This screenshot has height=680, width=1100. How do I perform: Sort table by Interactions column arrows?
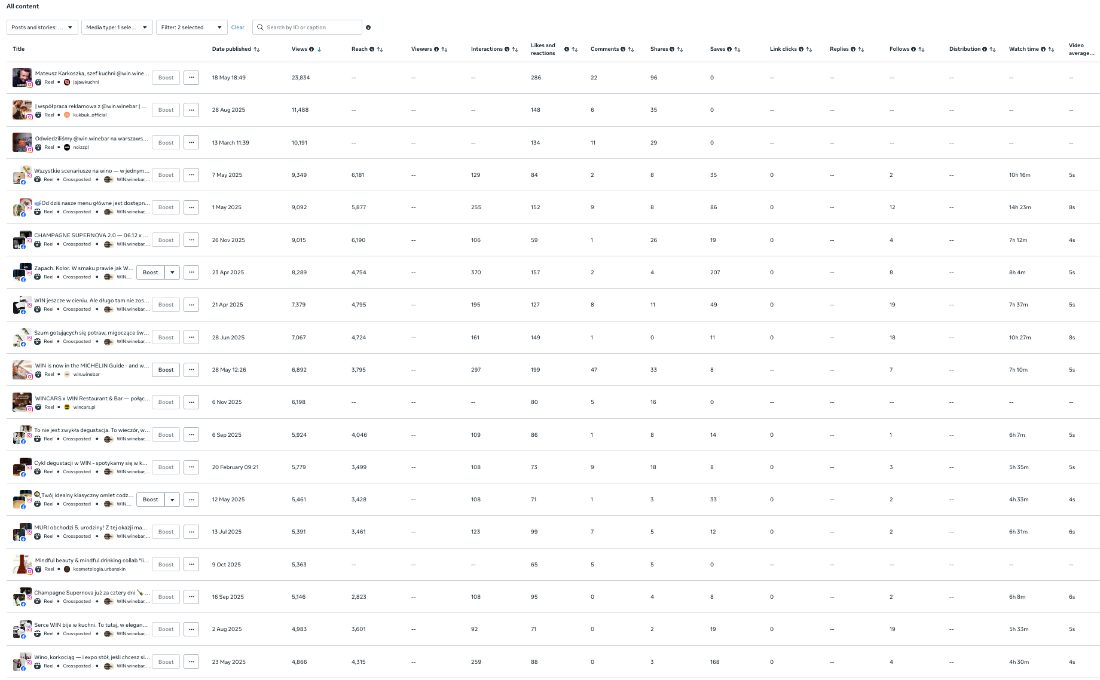(x=515, y=49)
